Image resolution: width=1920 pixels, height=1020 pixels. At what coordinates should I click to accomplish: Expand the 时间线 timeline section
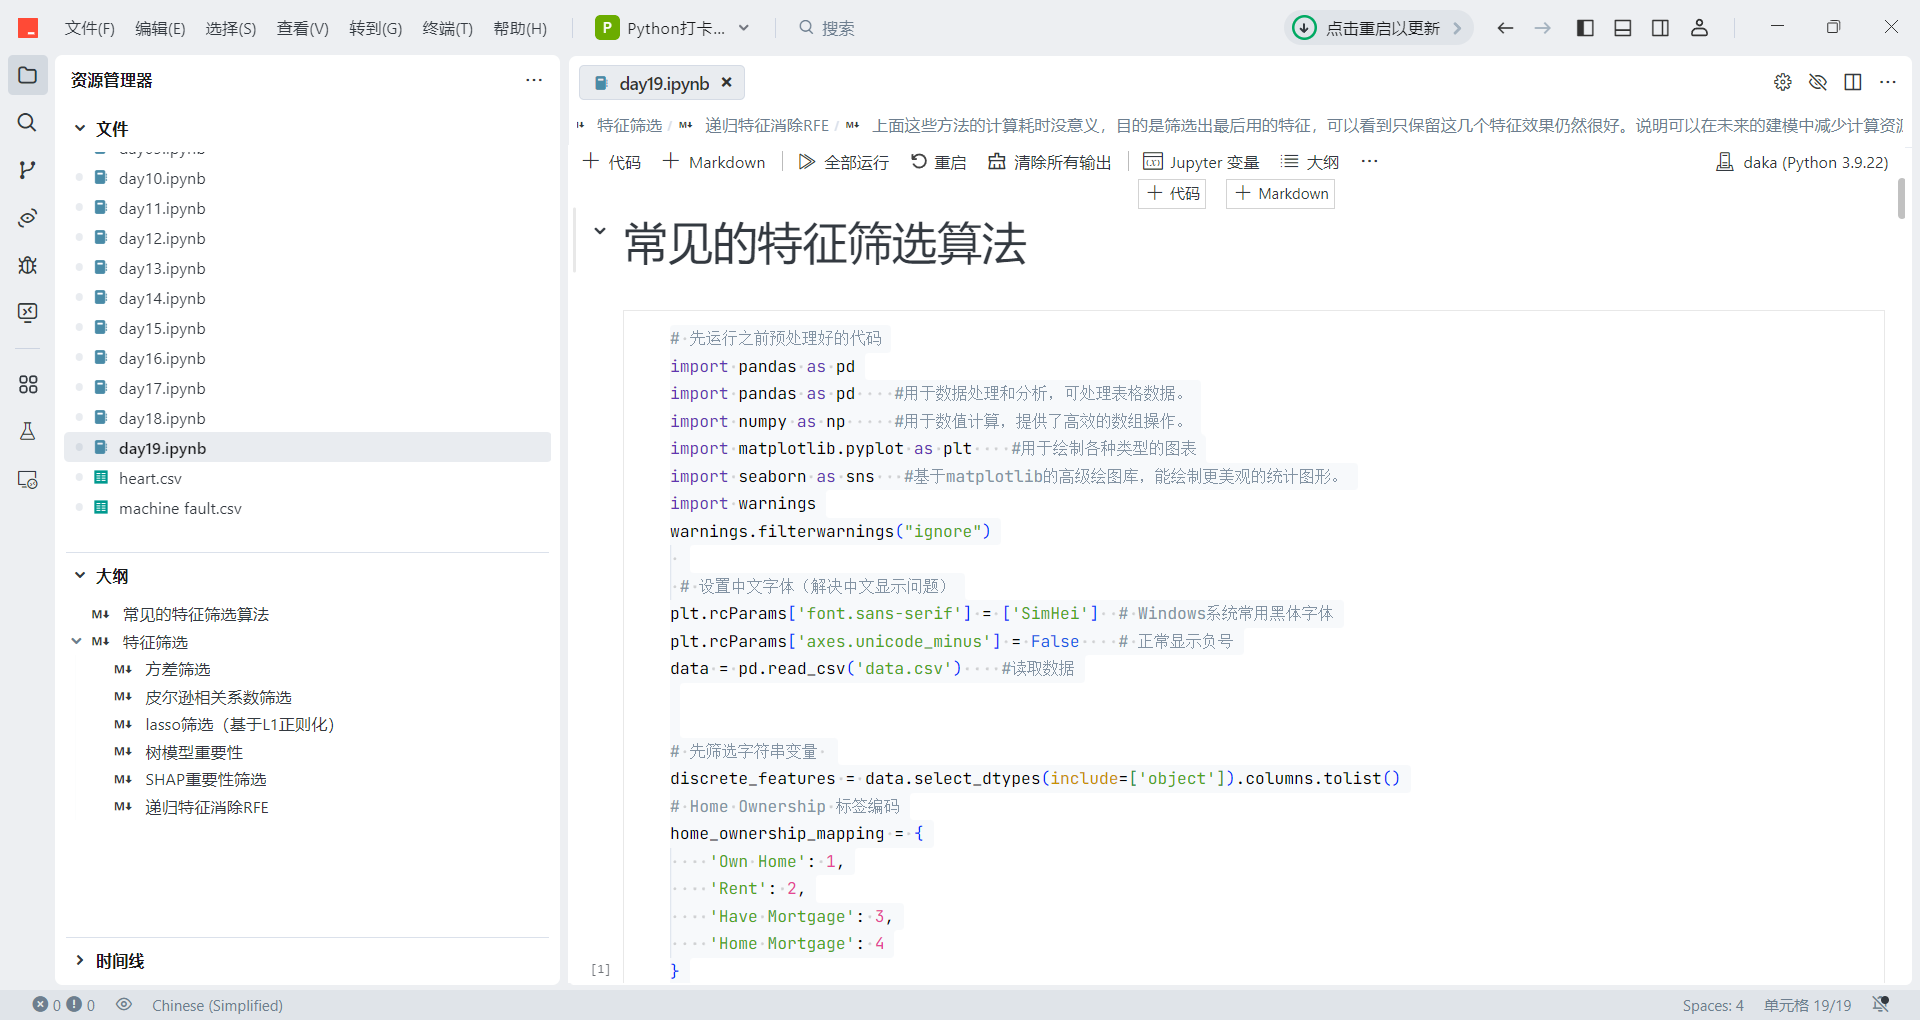point(119,960)
